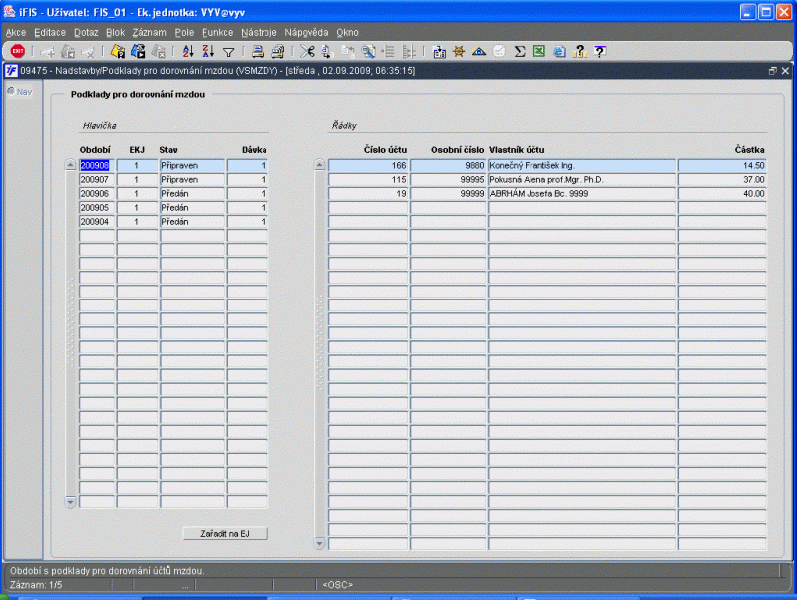The height and width of the screenshot is (600, 797).
Task: Click the ship wheel navigator icon
Action: tap(458, 51)
